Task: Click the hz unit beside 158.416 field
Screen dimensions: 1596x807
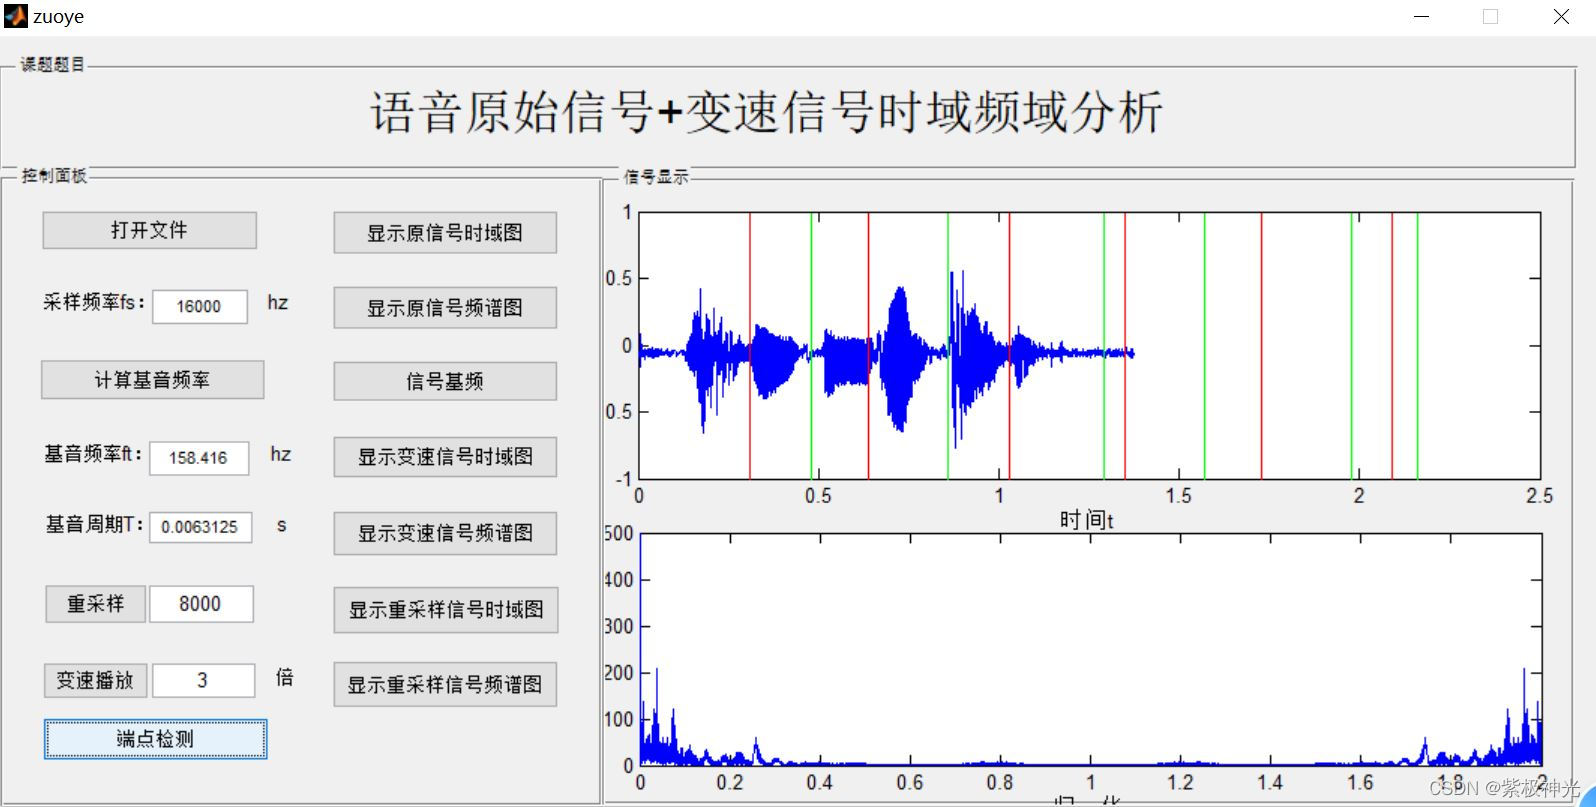Action: (x=280, y=454)
